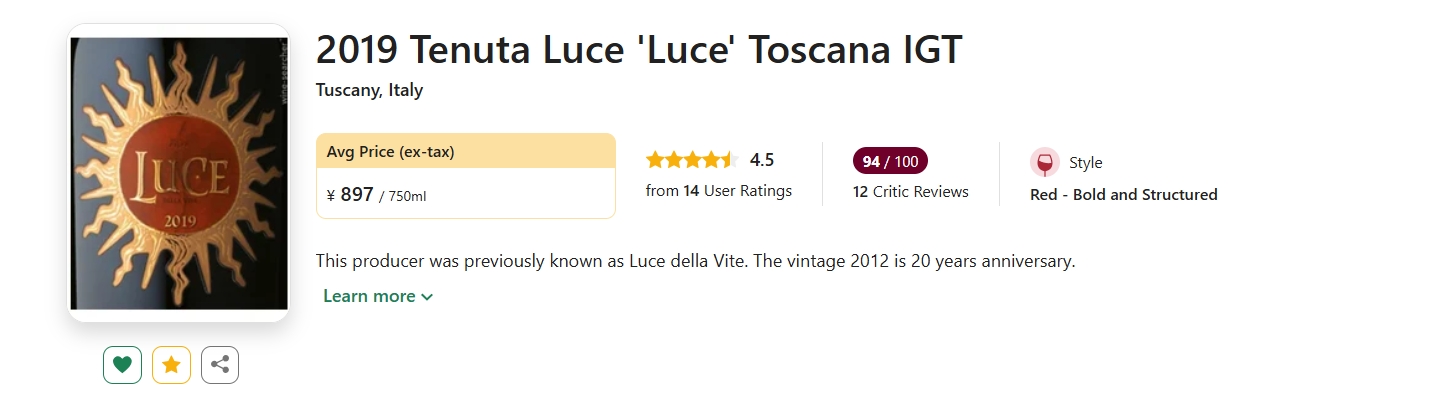Click the 94 / 100 critic score badge

[890, 161]
